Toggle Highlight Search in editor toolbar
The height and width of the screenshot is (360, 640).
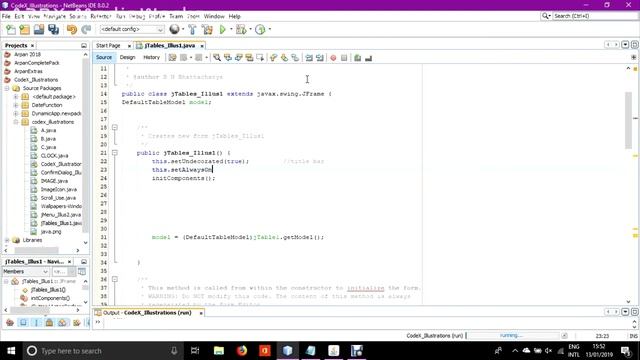click(x=249, y=58)
